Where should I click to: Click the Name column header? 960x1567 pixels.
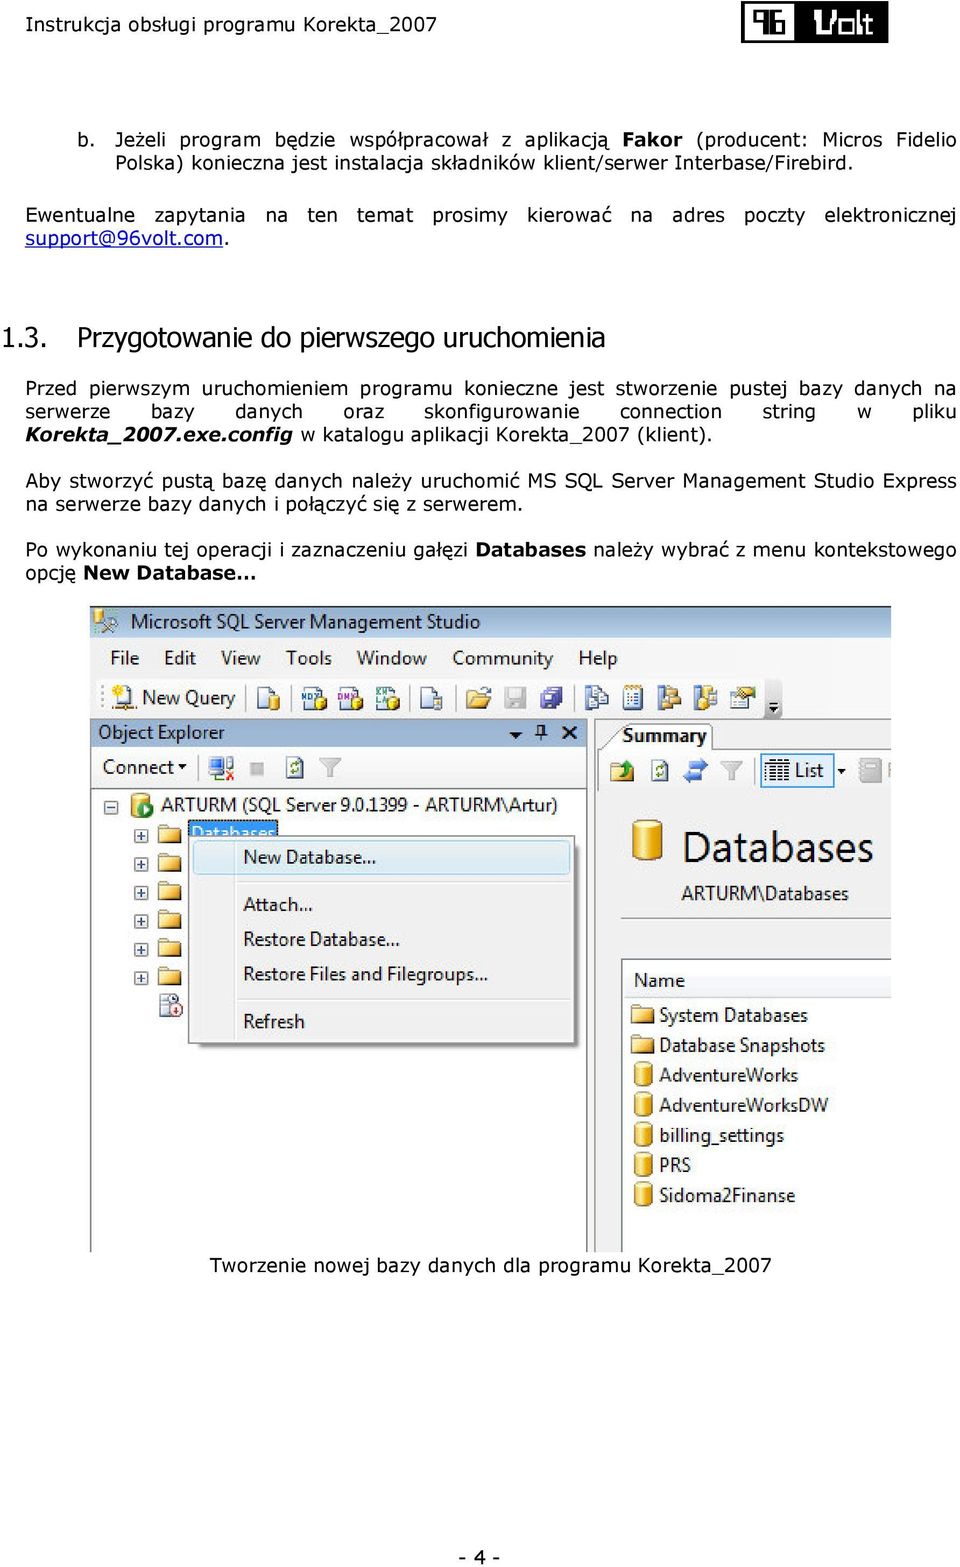click(755, 981)
